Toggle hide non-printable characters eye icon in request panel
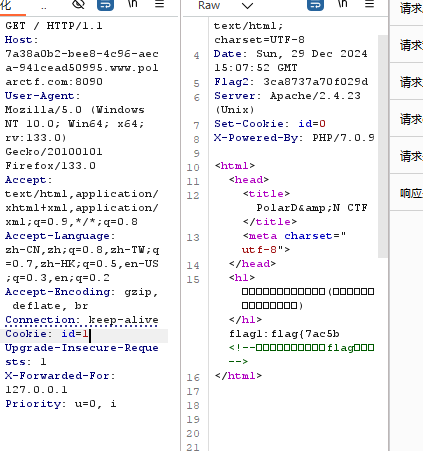The width and height of the screenshot is (423, 451). point(78,4)
